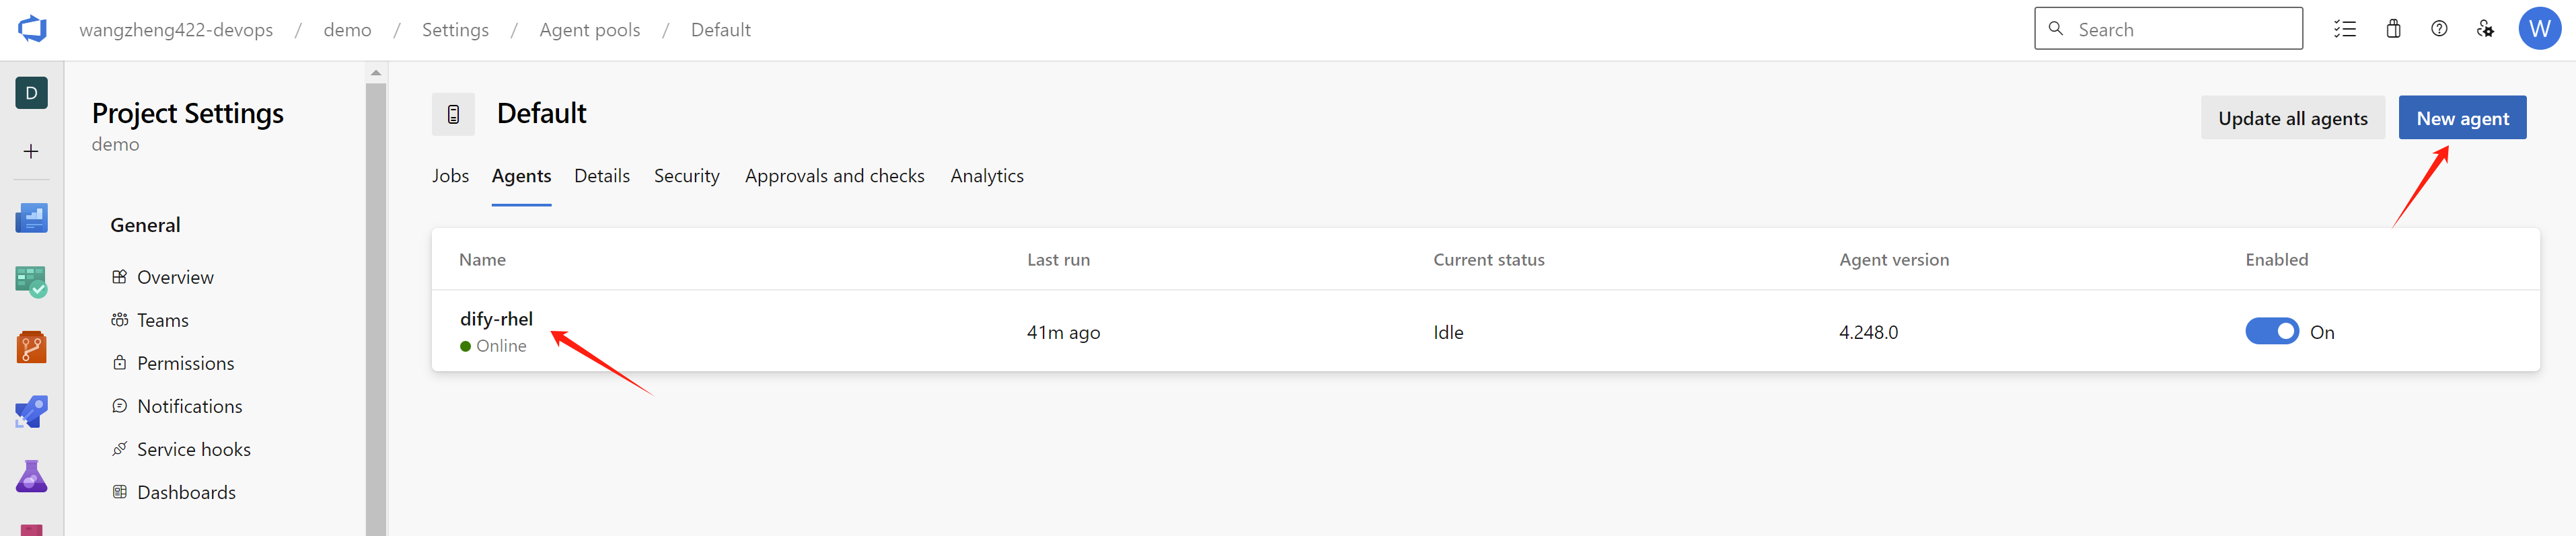Viewport: 2576px width, 536px height.
Task: Open the user profile avatar W
Action: (2540, 29)
